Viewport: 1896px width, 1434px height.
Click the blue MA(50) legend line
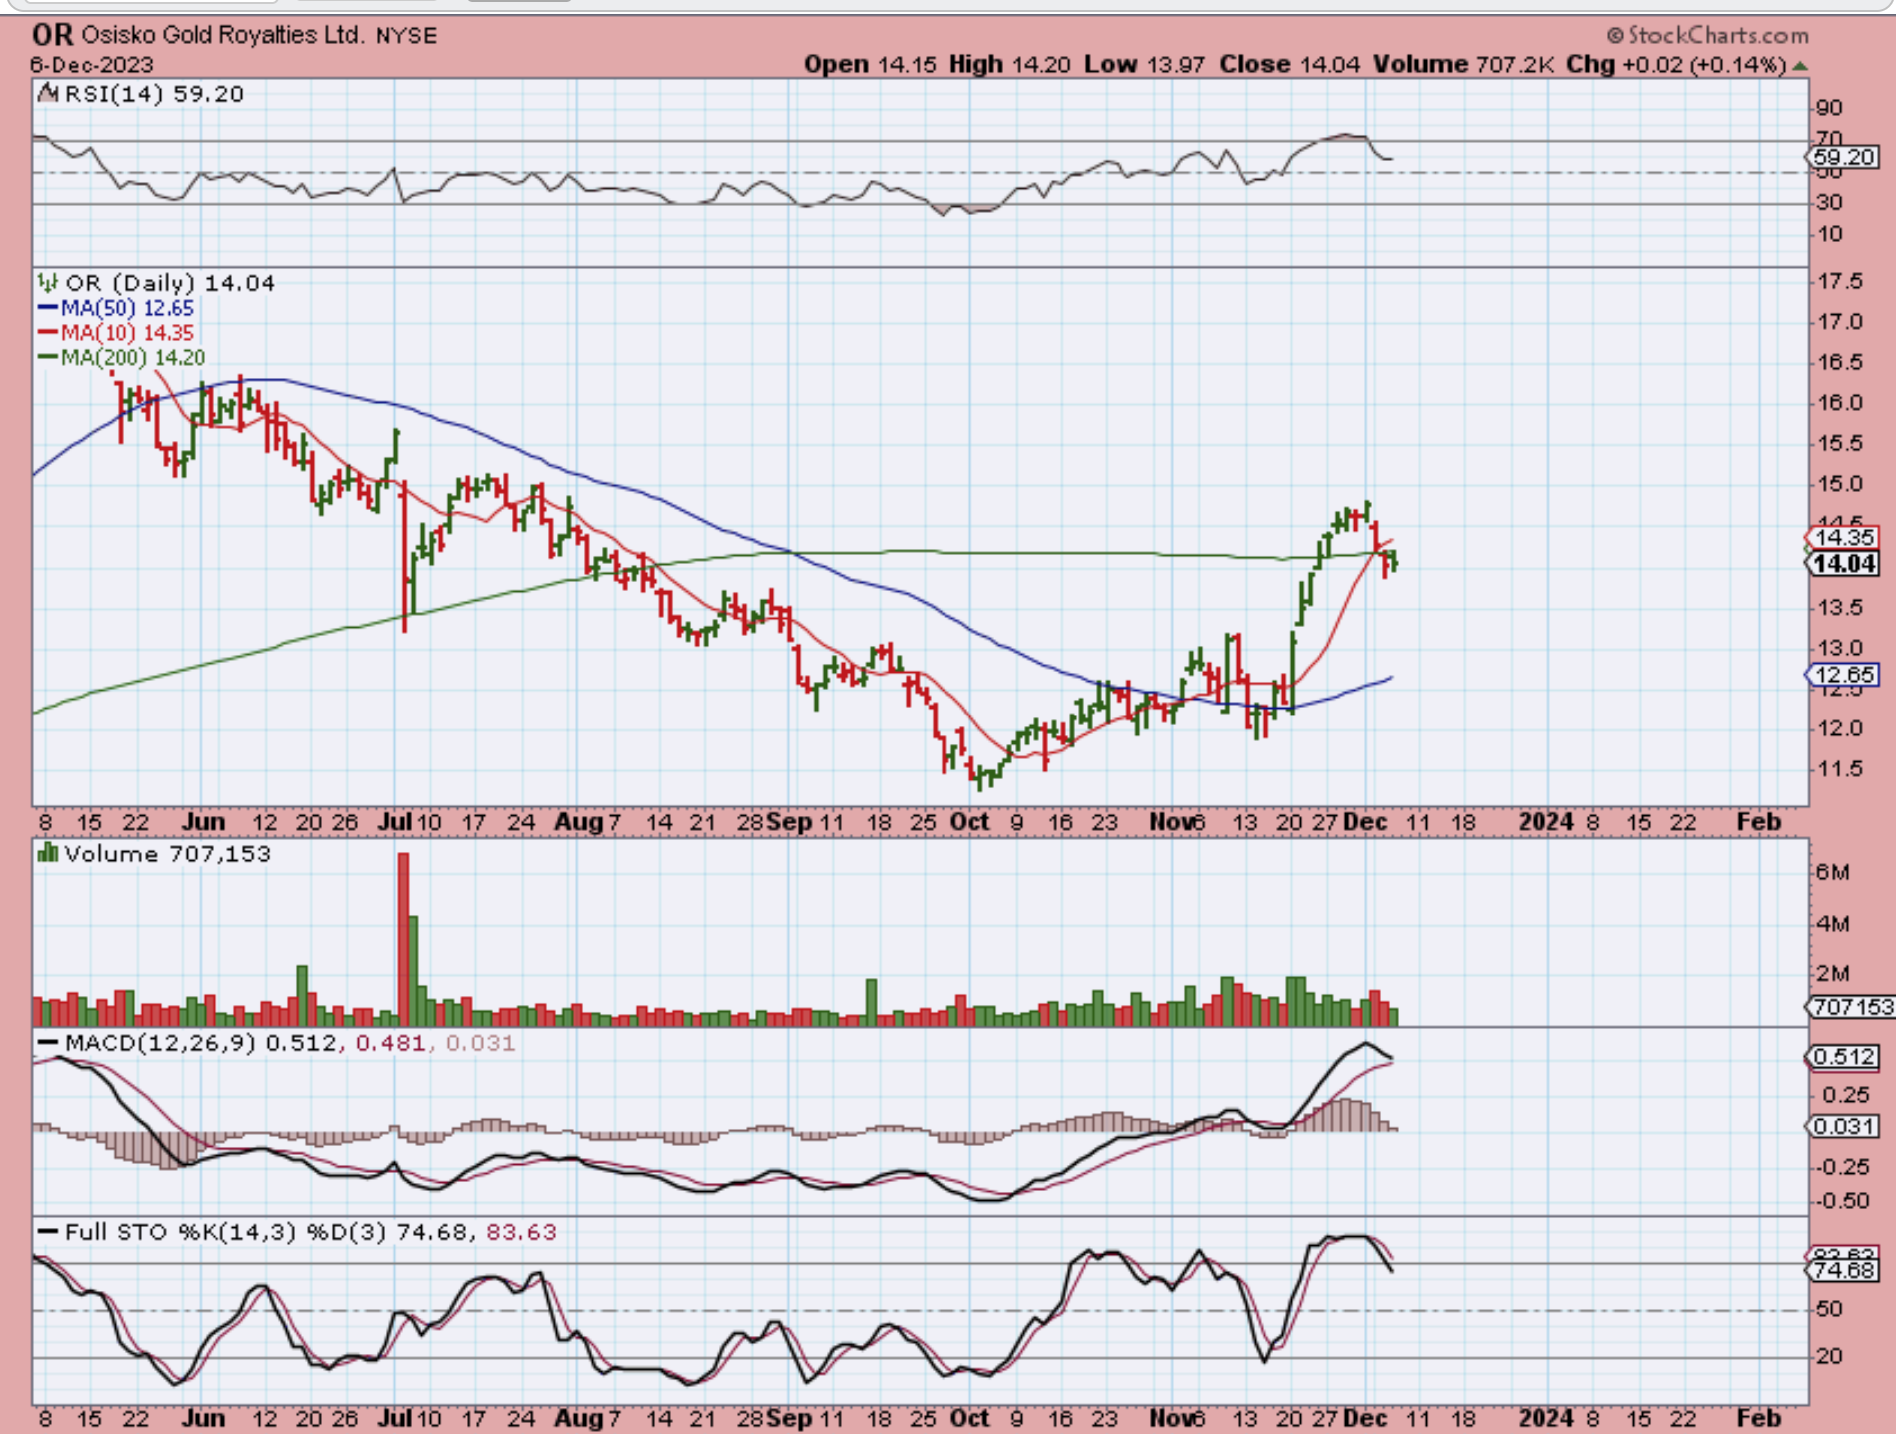[x=47, y=308]
